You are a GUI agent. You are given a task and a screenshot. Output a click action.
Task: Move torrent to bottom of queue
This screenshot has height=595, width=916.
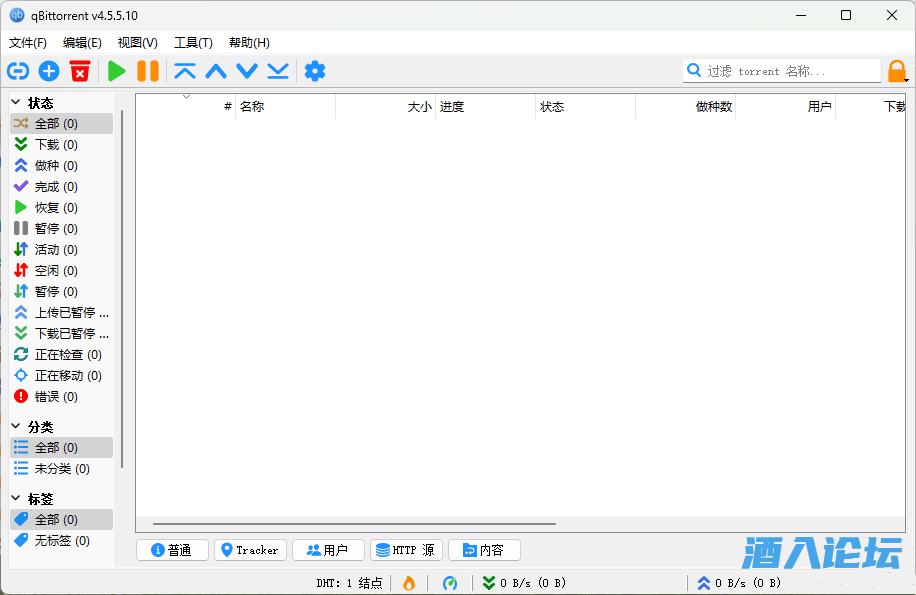coord(278,71)
